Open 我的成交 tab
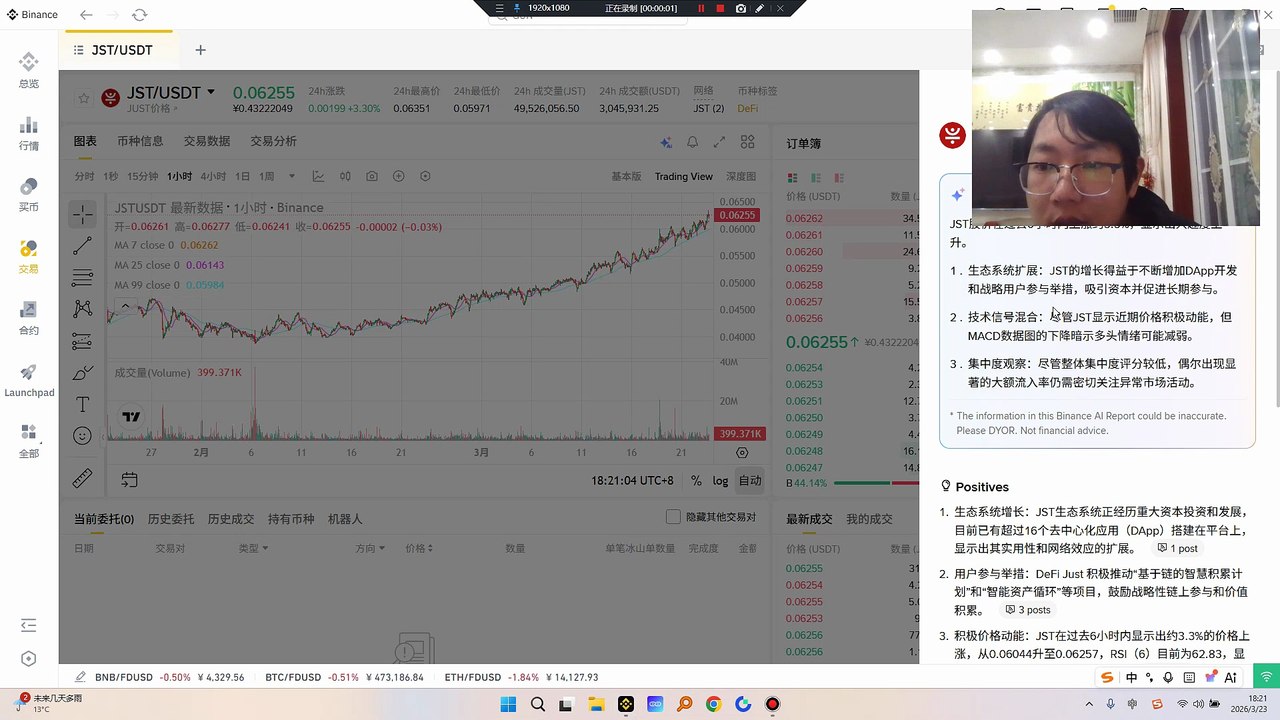 [869, 519]
